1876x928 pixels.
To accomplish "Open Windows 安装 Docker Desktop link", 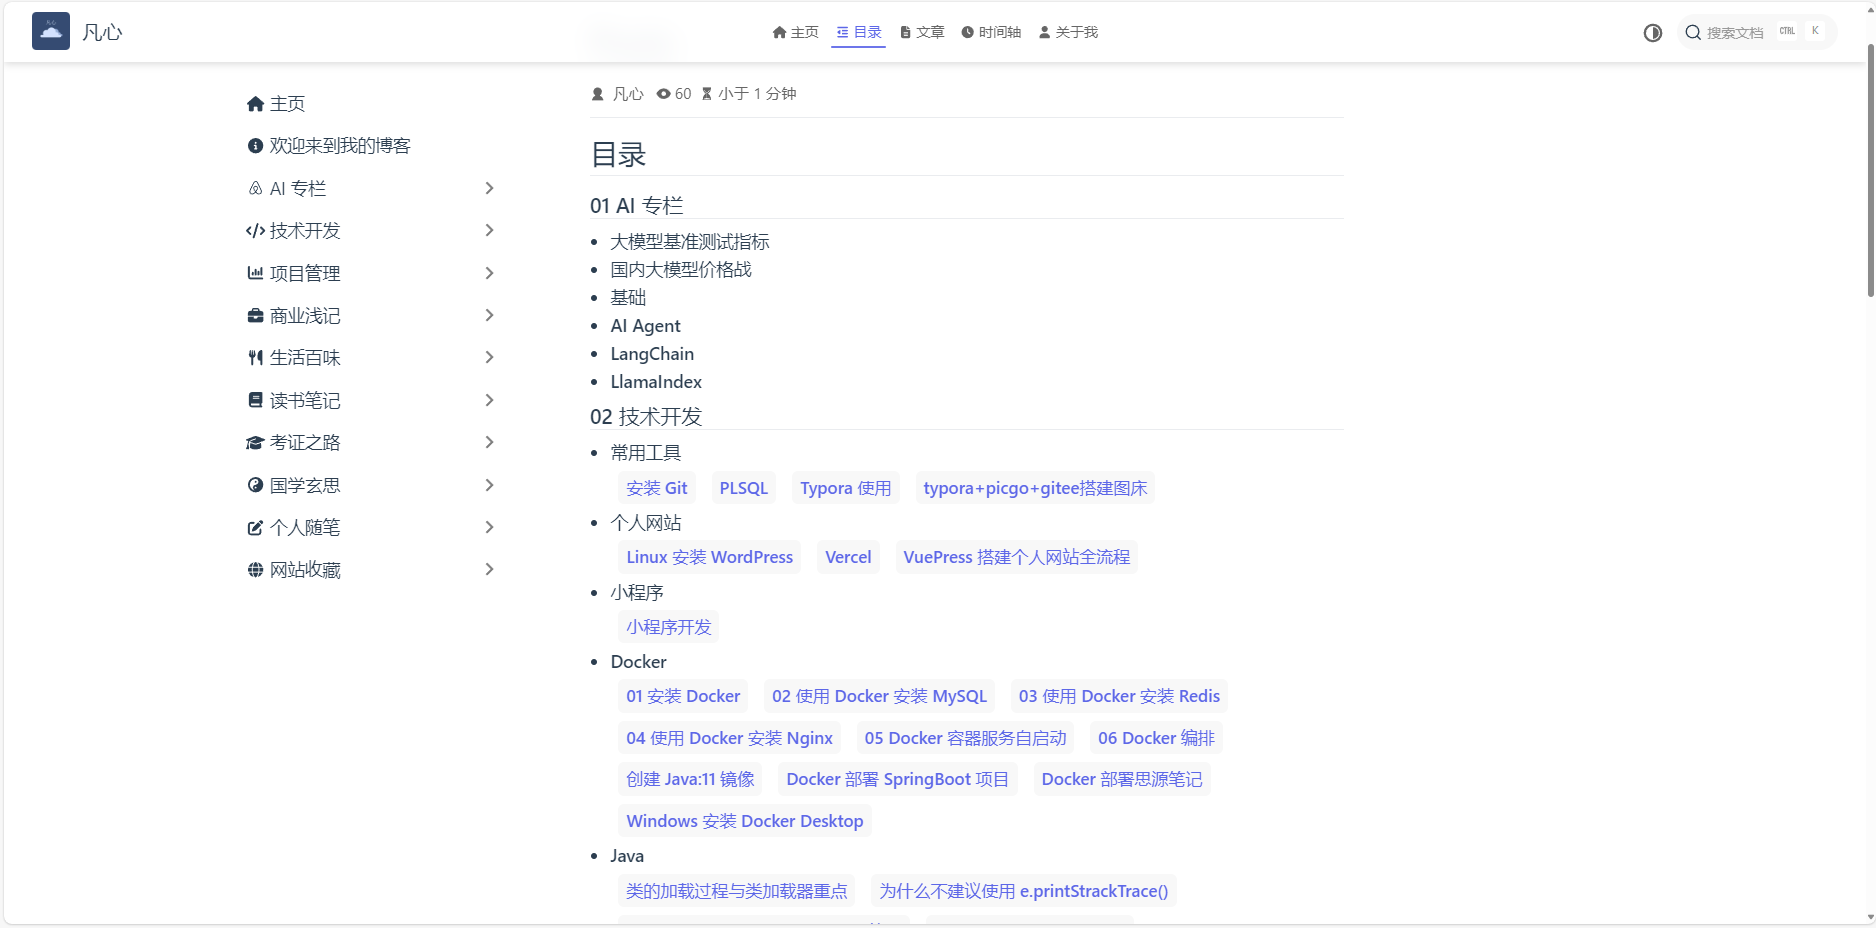I will [x=745, y=821].
